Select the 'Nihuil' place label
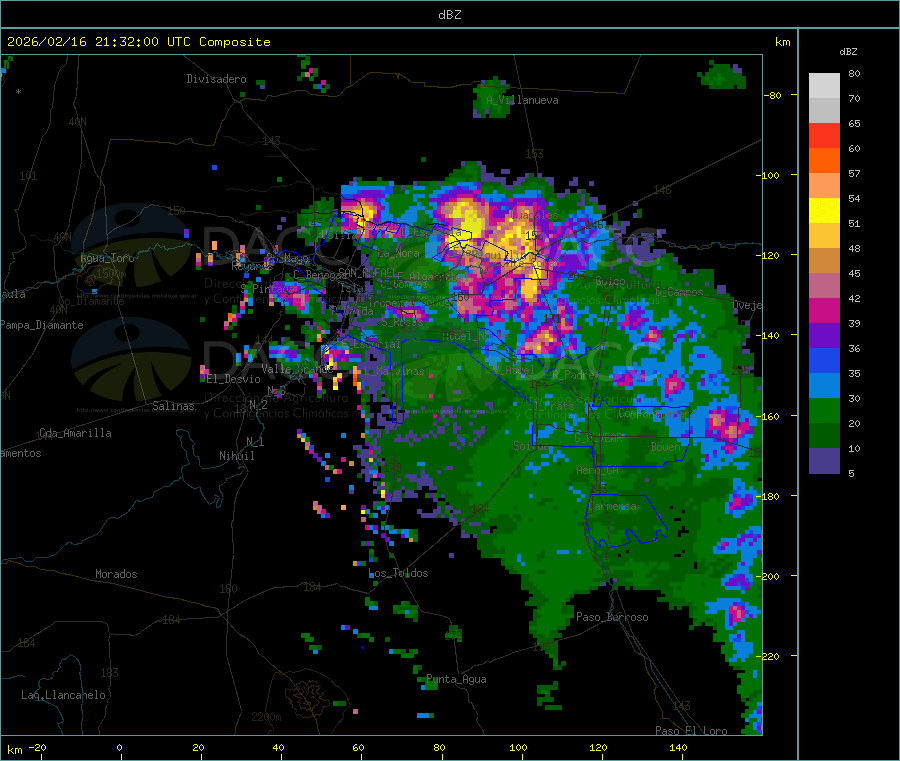 click(x=236, y=456)
